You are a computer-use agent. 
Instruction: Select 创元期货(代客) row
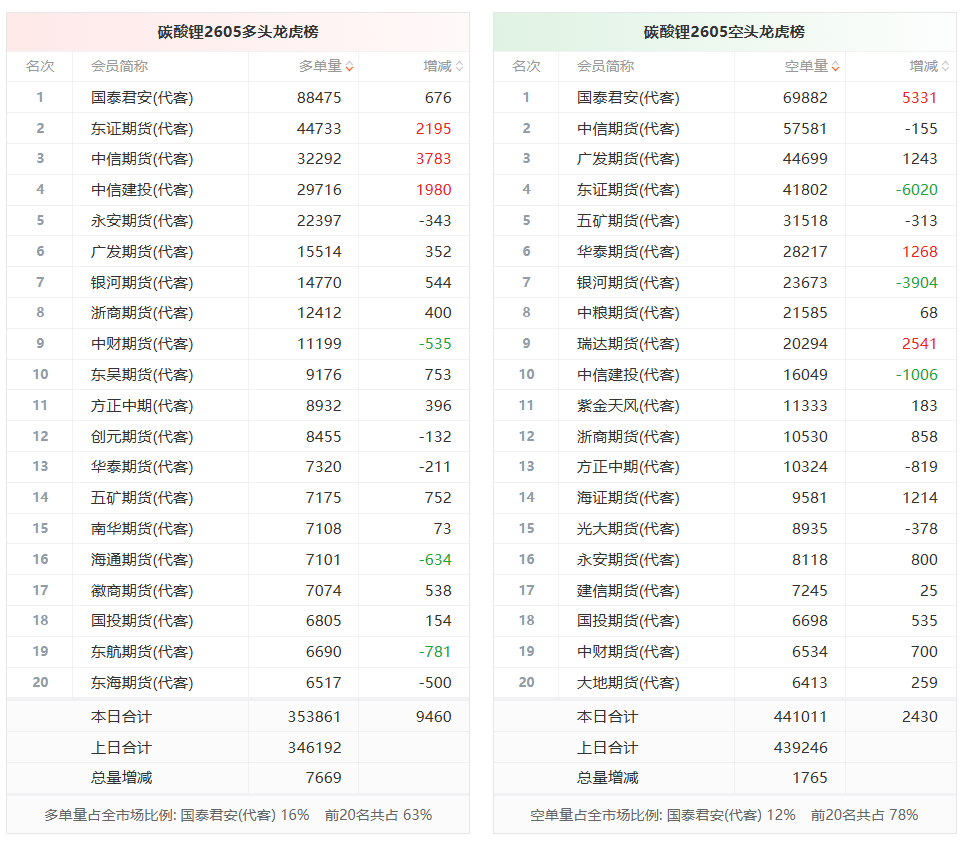click(238, 437)
